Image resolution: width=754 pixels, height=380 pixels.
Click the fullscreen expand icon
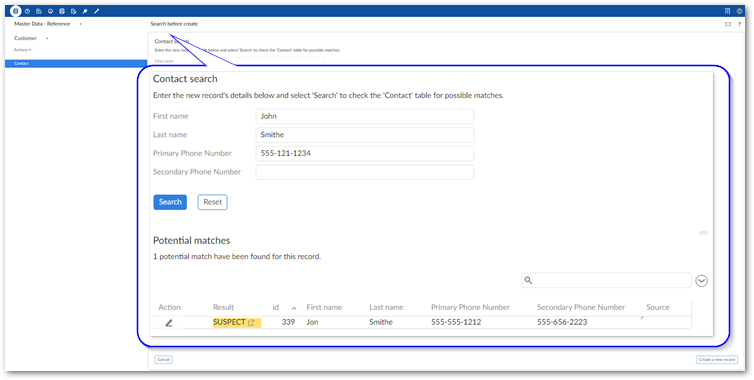(x=728, y=24)
